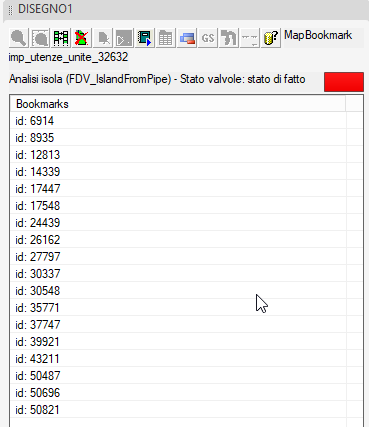
Task: Click the imp_utenze_unite_32632 label
Action: [x=68, y=57]
